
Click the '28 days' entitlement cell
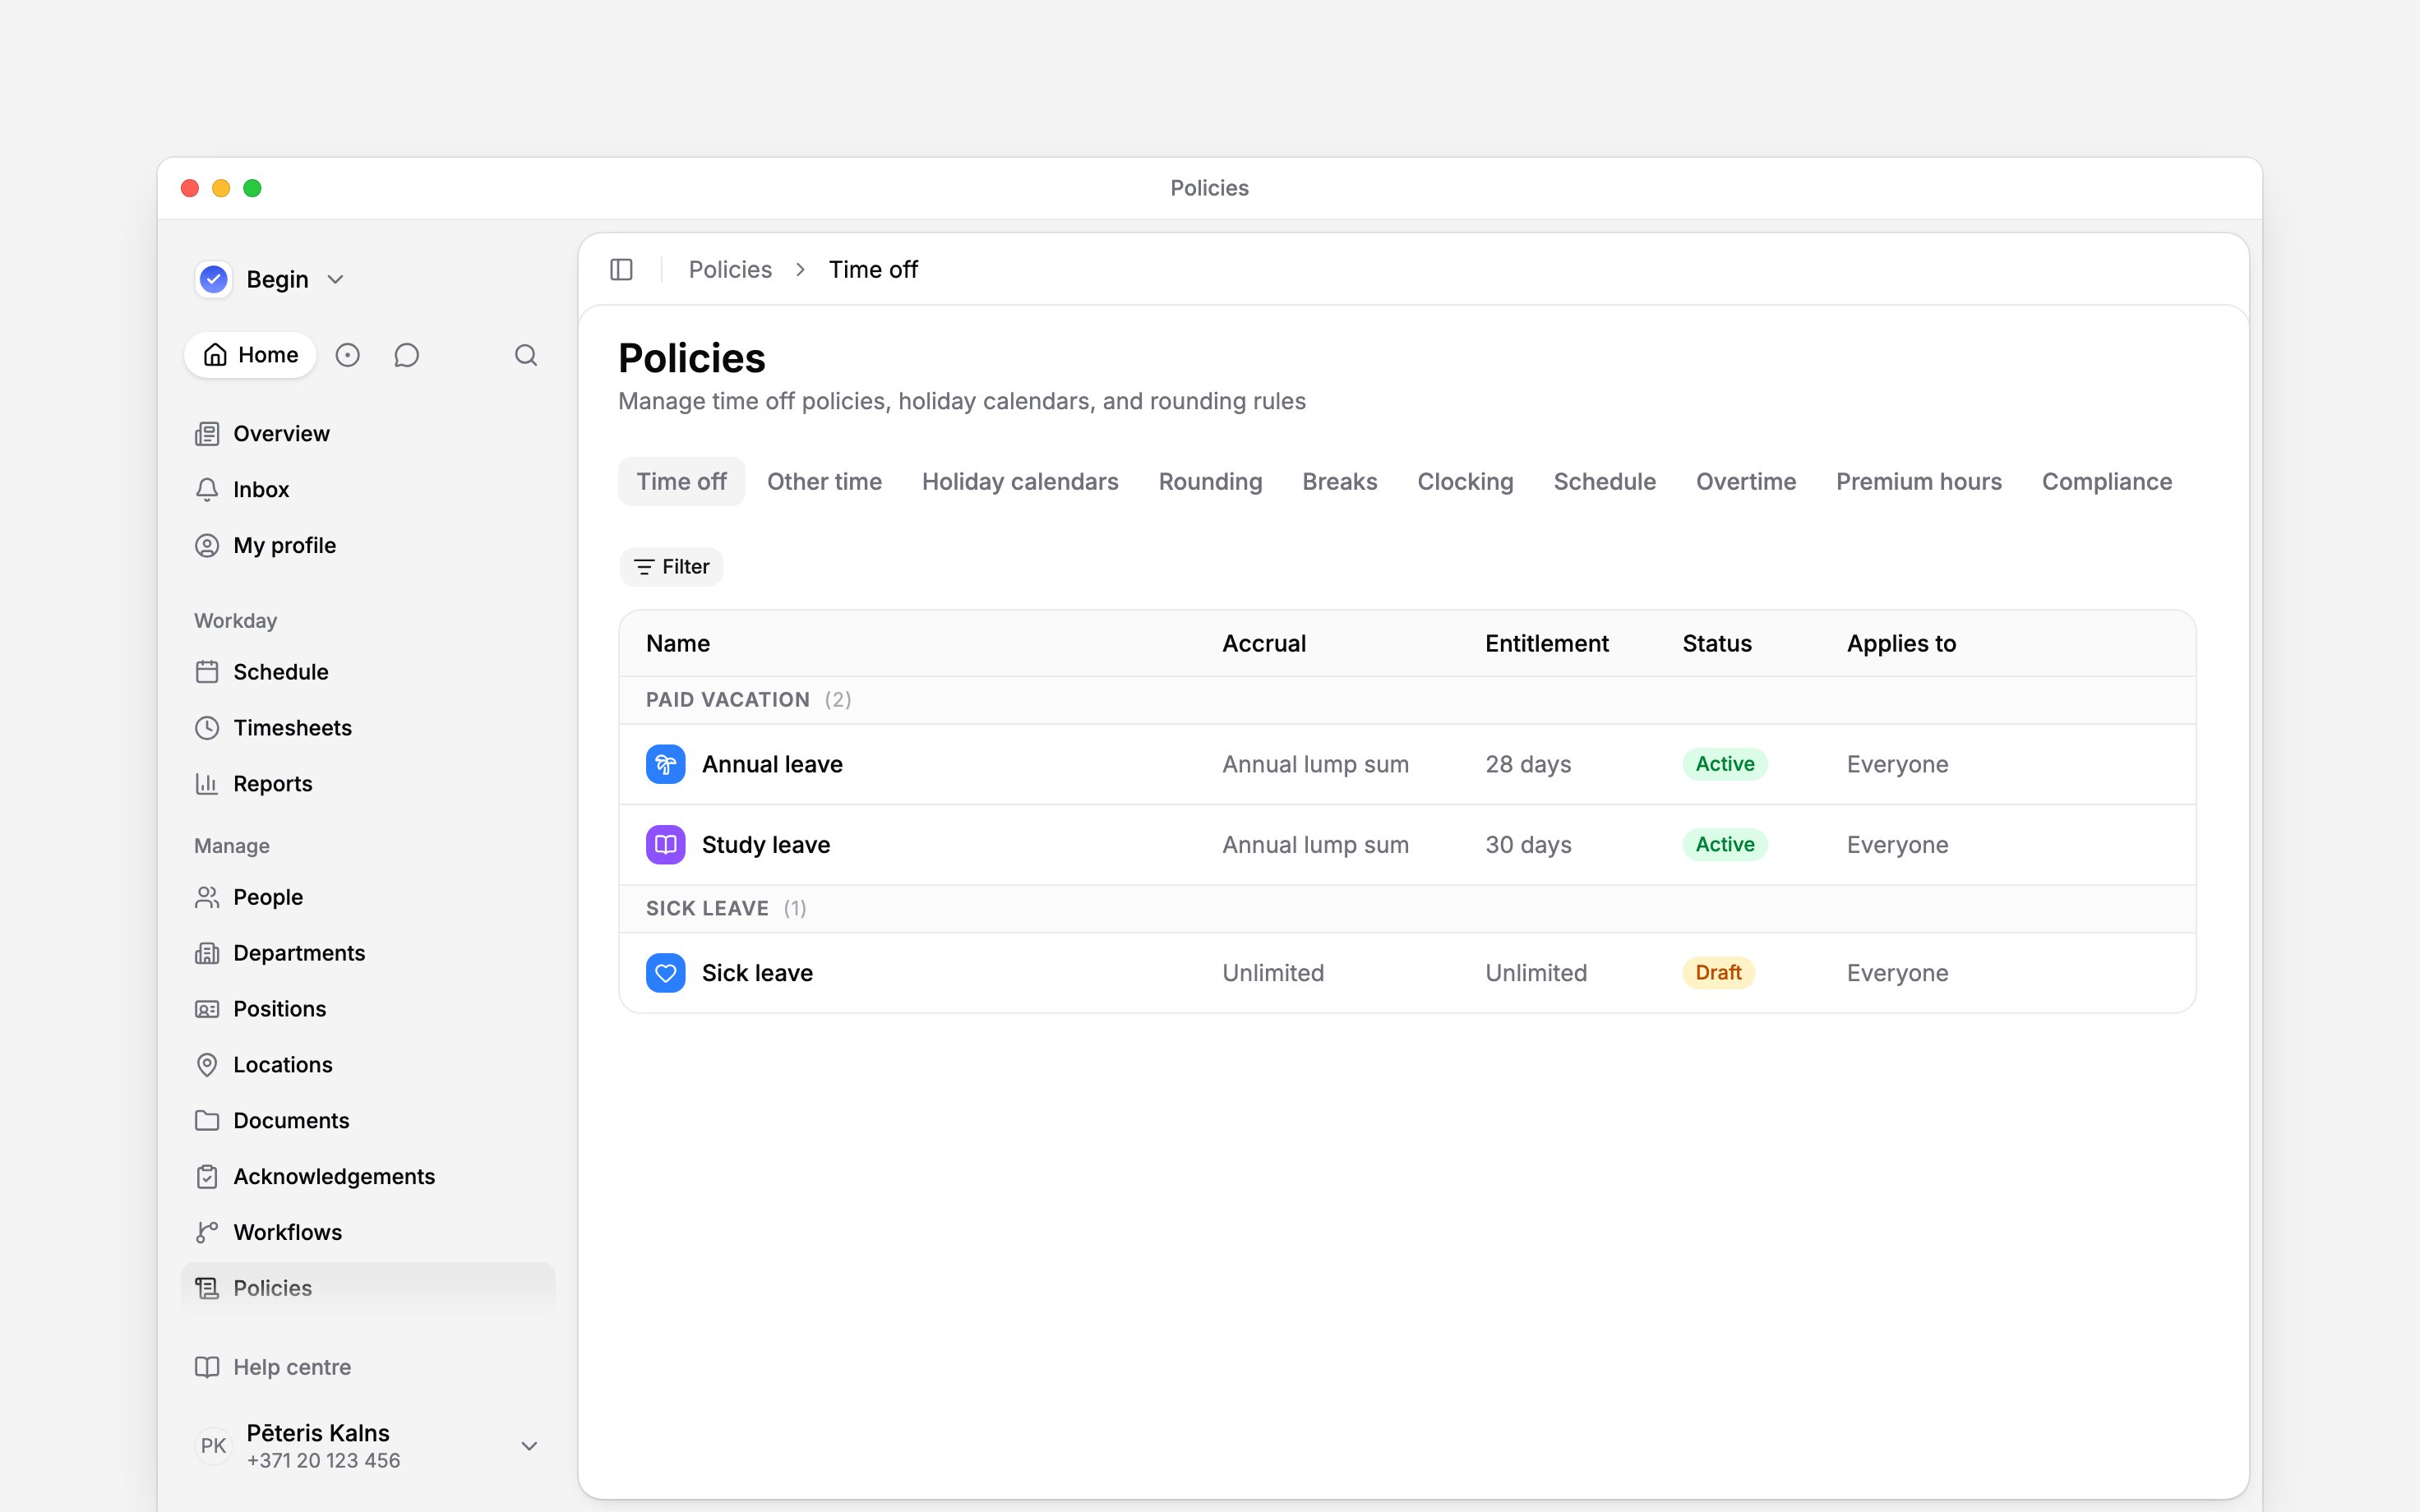(x=1528, y=765)
